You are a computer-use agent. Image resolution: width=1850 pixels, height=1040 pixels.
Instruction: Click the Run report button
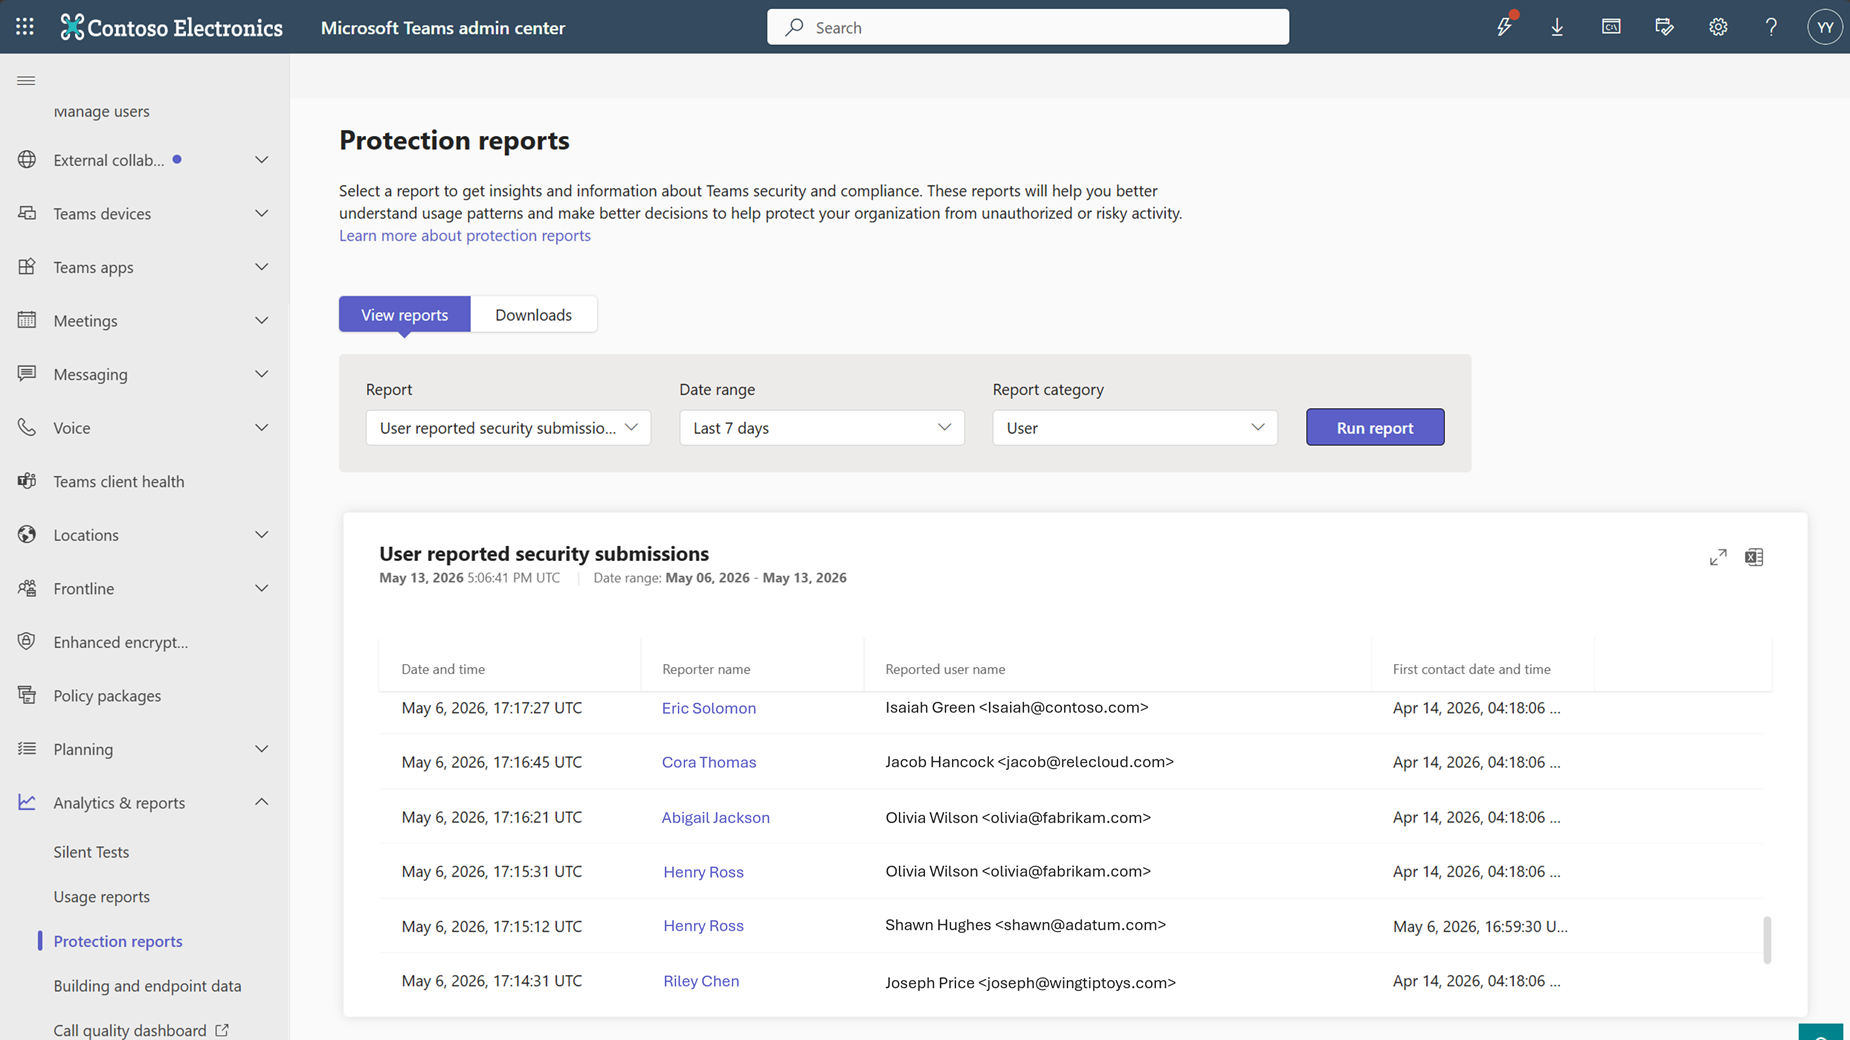point(1375,427)
